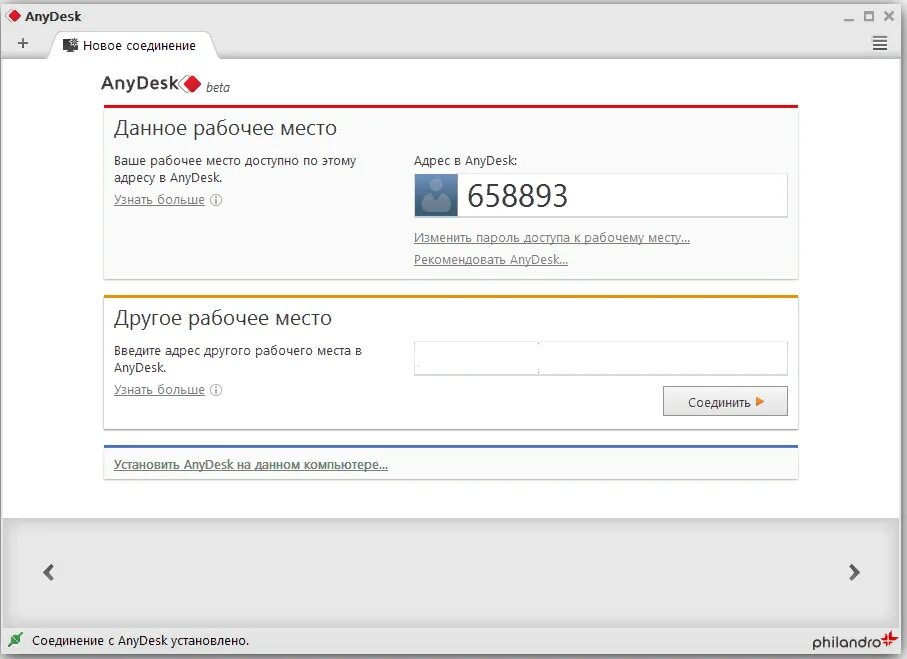Open the hamburger main menu
The image size is (907, 659).
pos(879,43)
